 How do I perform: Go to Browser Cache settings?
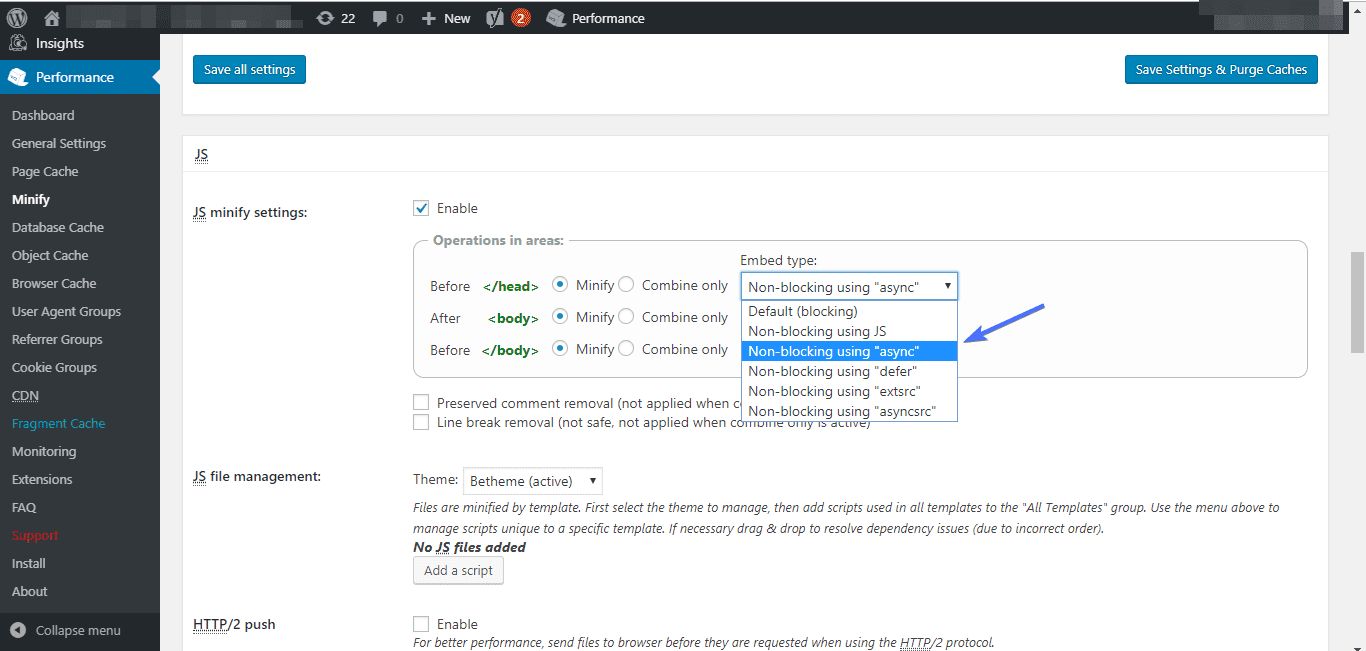coord(54,283)
